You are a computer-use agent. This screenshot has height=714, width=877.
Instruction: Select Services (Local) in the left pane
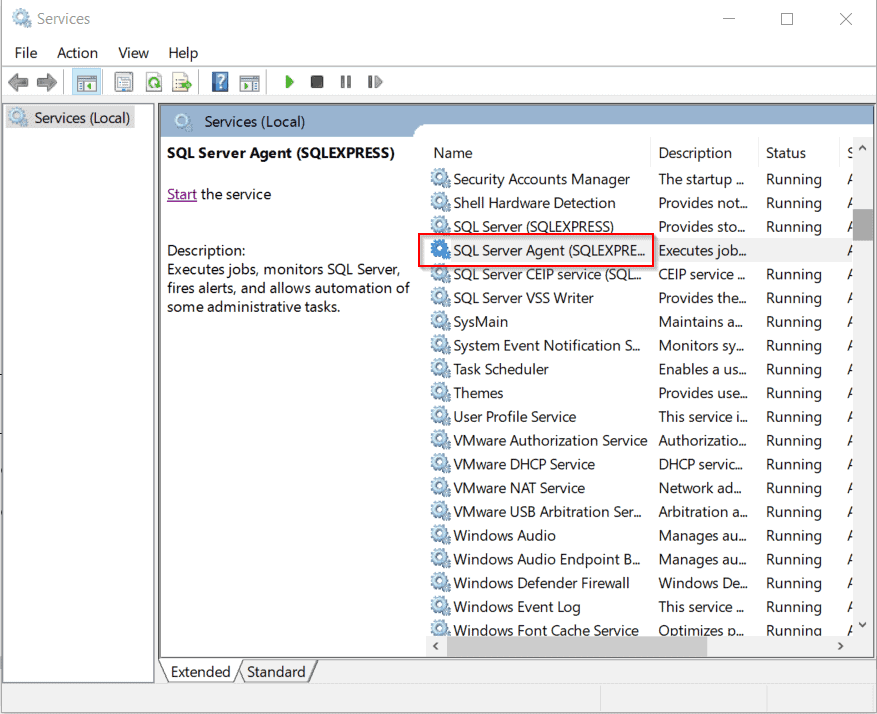point(79,117)
